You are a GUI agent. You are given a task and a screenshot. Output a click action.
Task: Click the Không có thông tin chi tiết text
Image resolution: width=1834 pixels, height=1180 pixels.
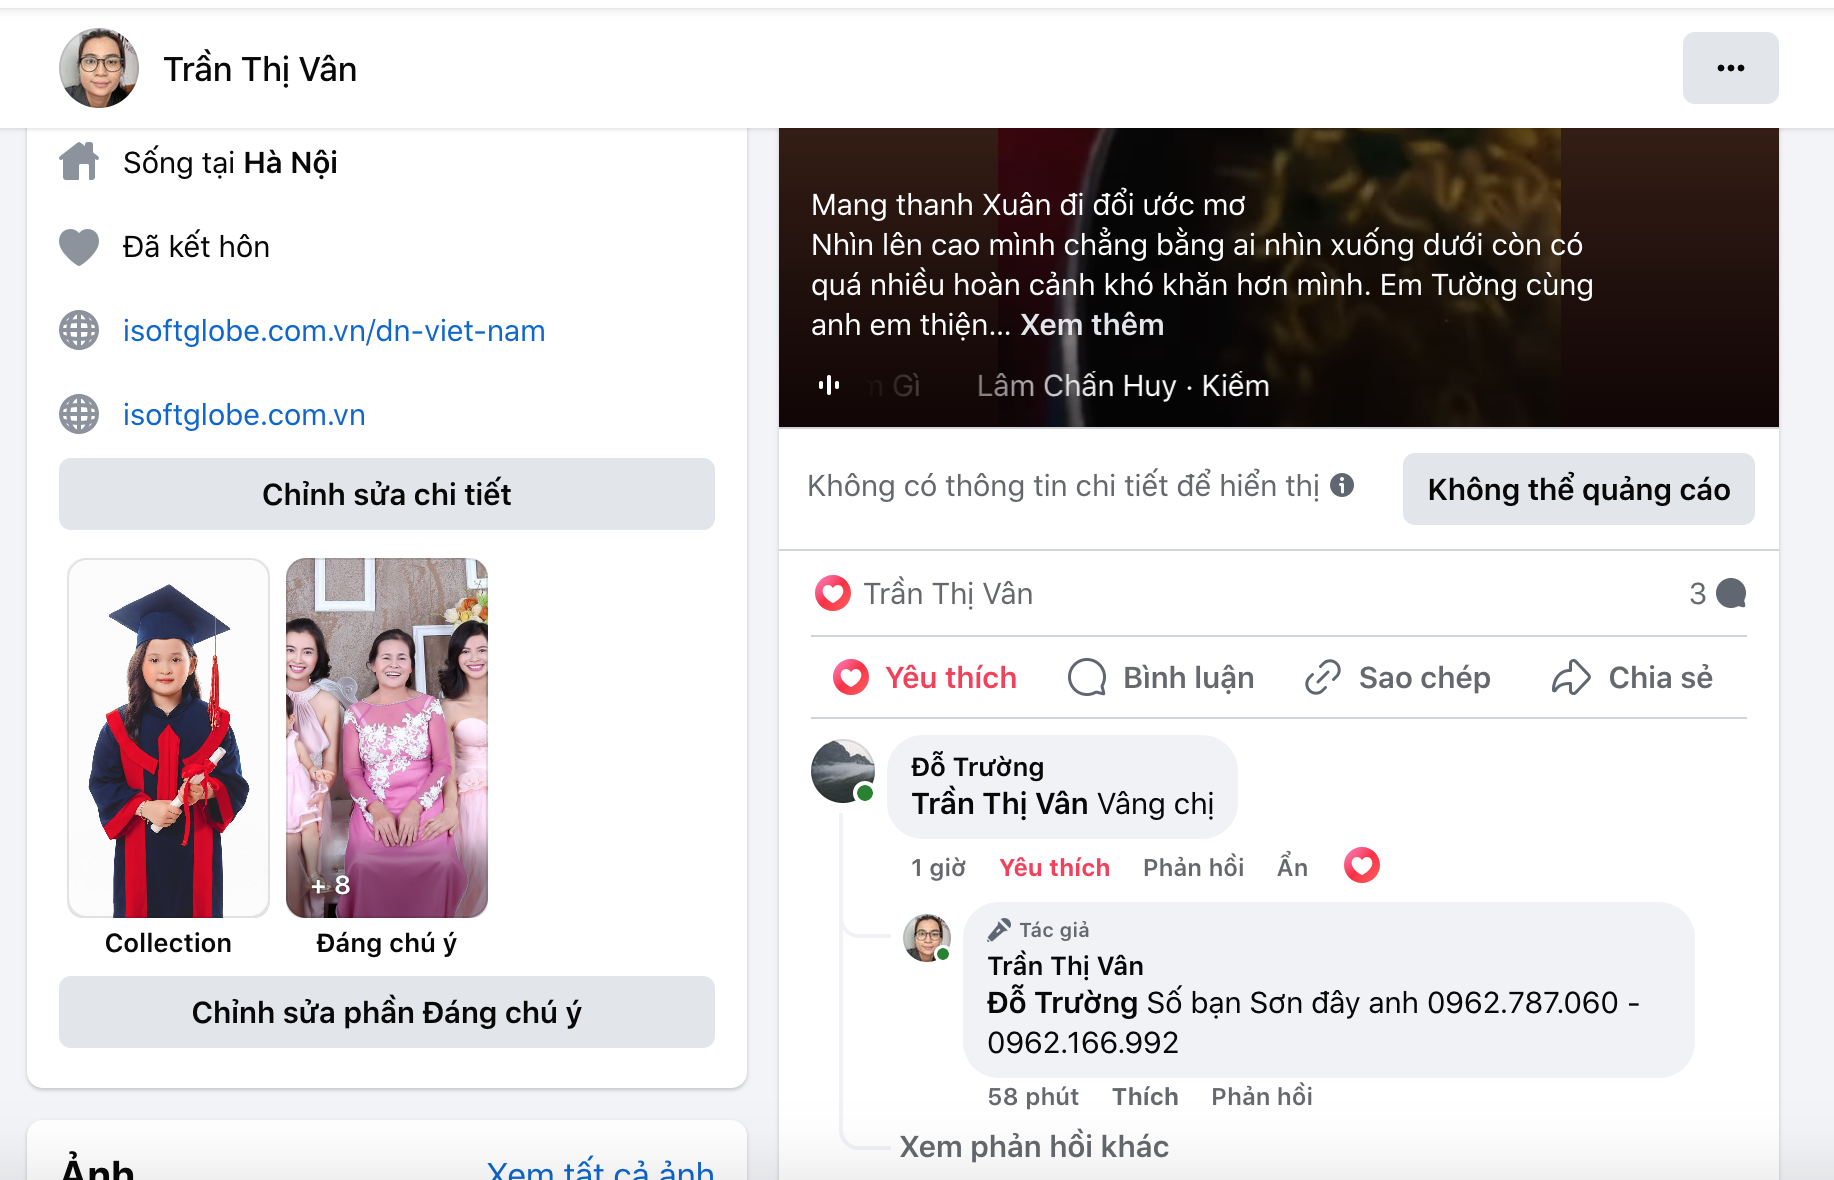point(1063,485)
